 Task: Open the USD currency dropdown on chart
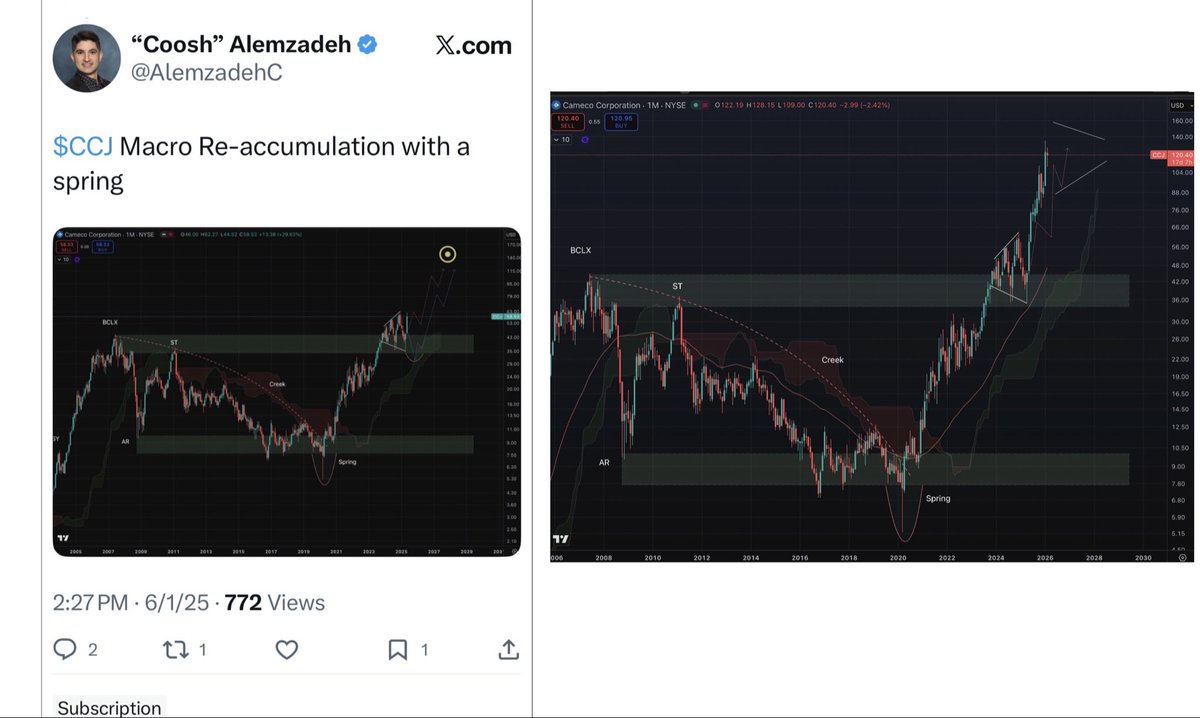(x=1181, y=105)
